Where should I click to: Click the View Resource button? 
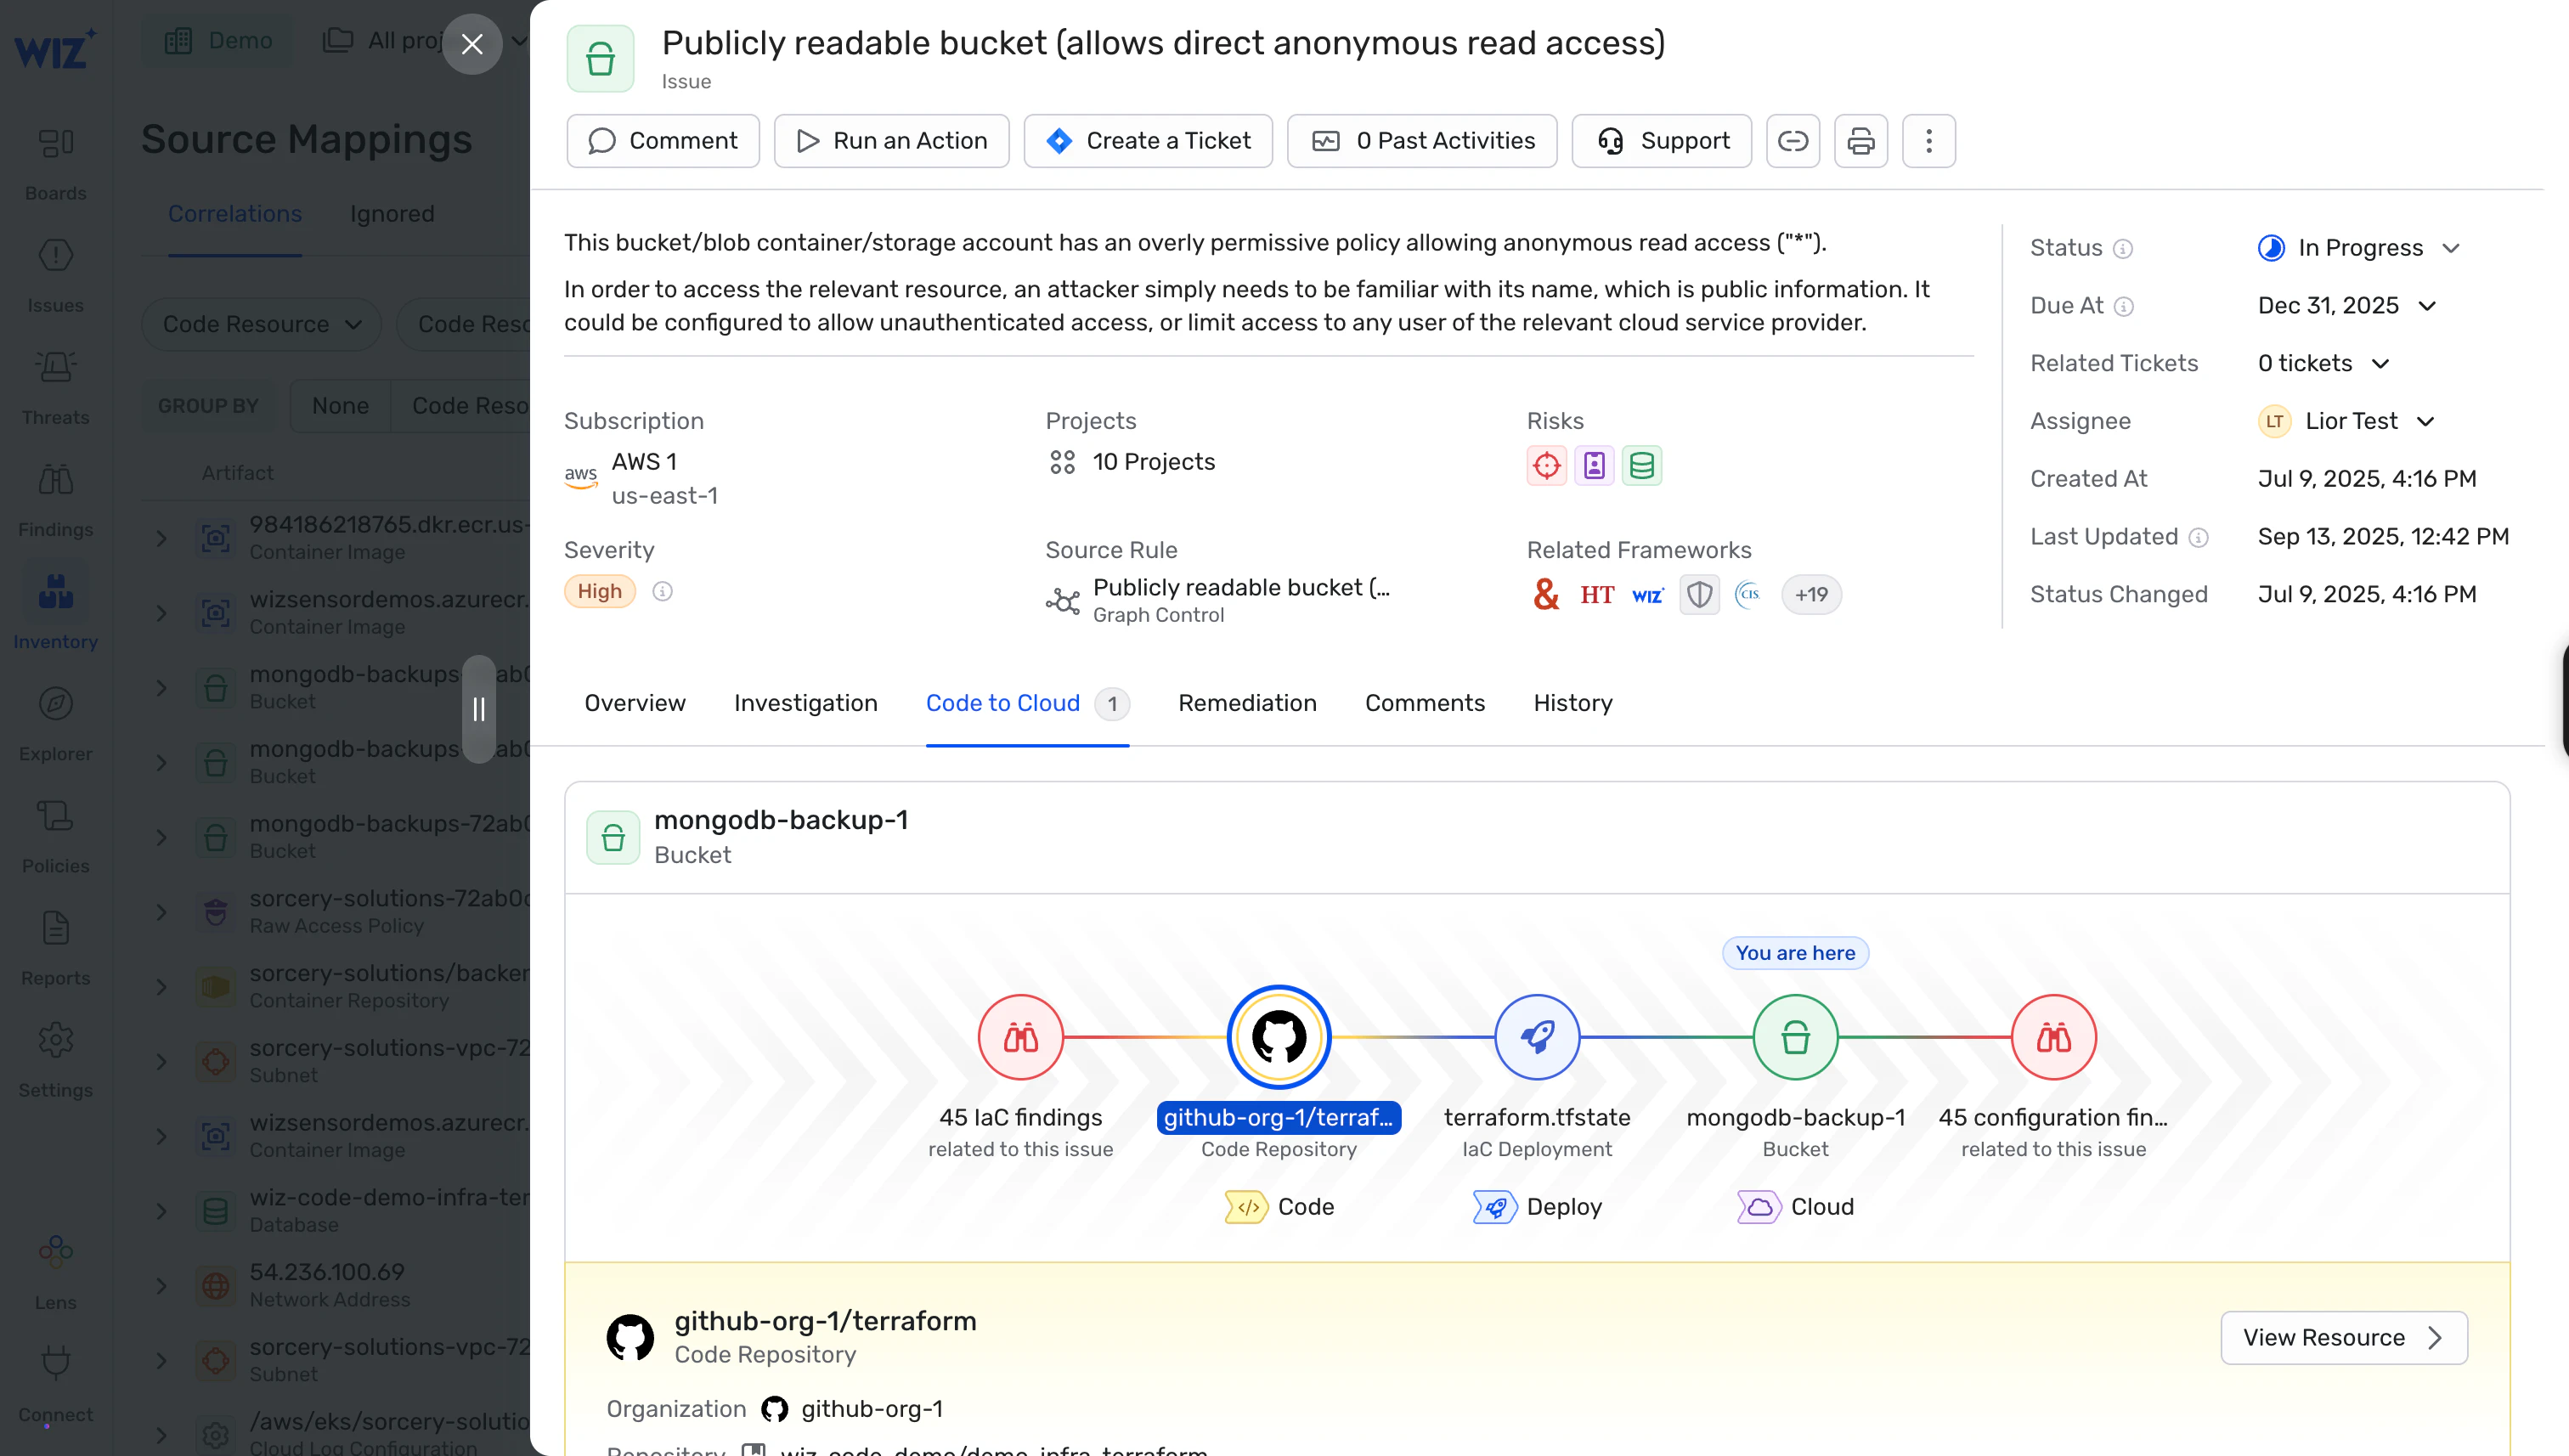tap(2344, 1338)
